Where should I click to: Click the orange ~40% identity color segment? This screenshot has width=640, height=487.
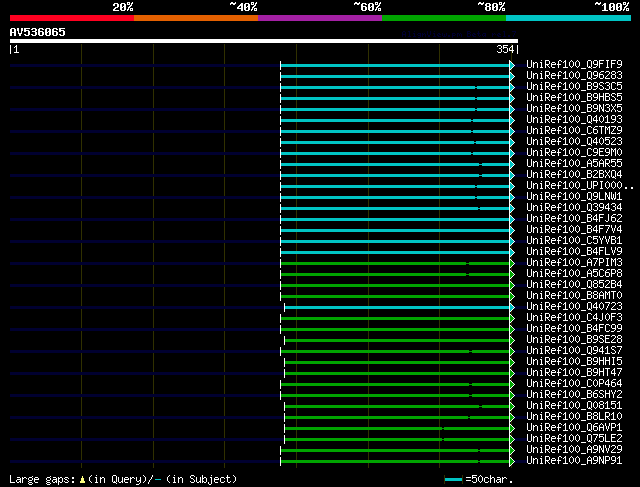pyautogui.click(x=196, y=18)
